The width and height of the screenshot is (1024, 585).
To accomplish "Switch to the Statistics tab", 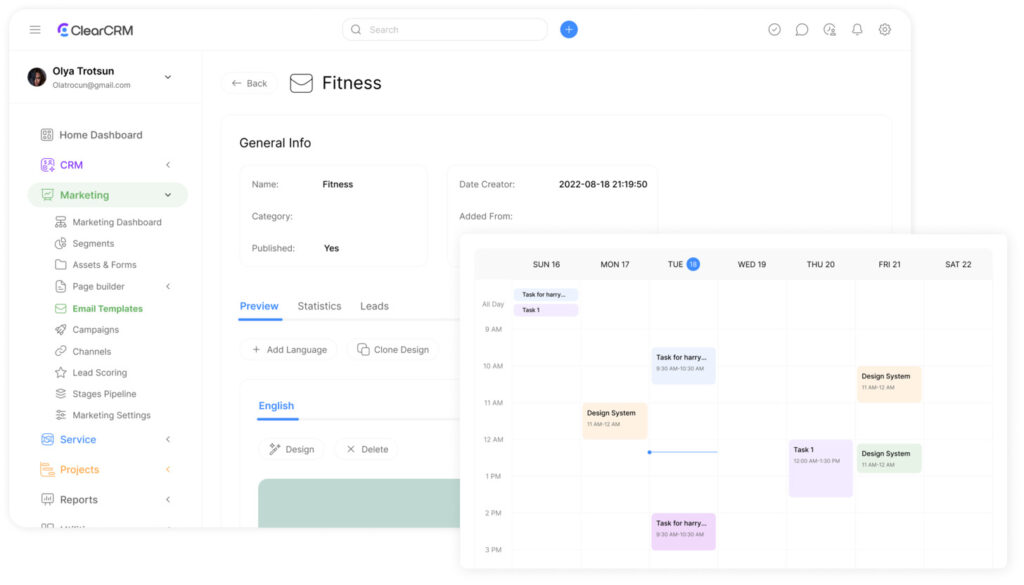I will (319, 306).
